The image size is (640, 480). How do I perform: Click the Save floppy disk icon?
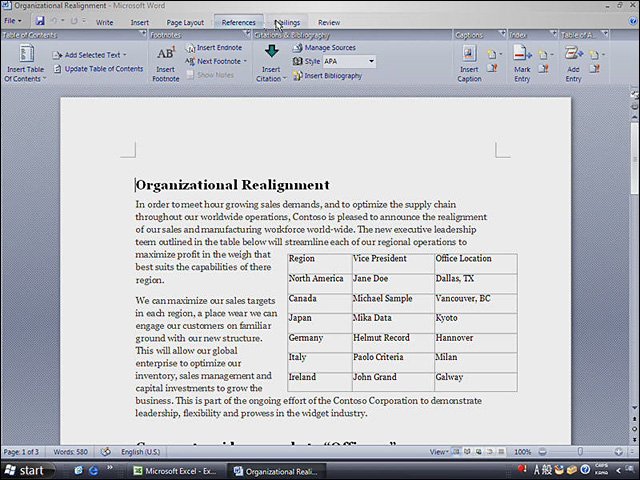click(x=40, y=21)
